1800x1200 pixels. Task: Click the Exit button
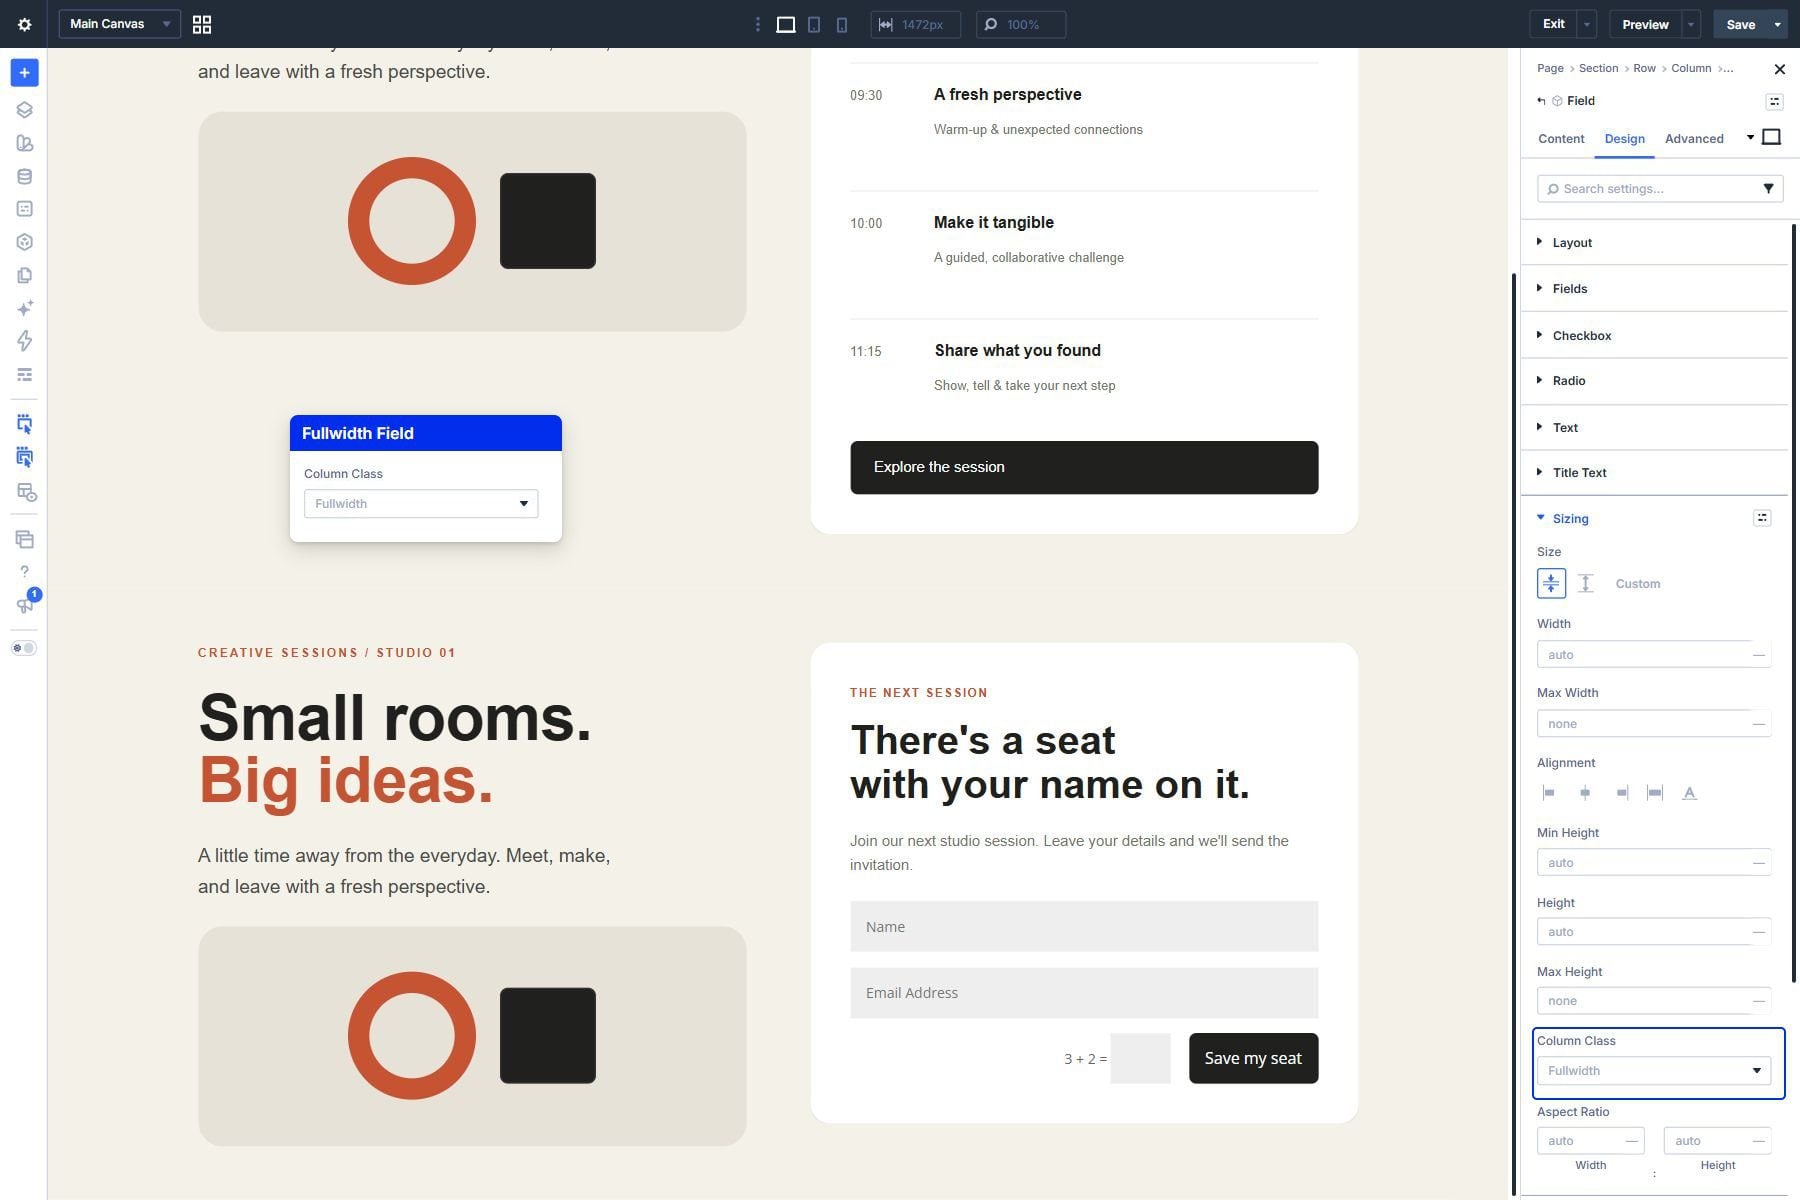coord(1553,24)
